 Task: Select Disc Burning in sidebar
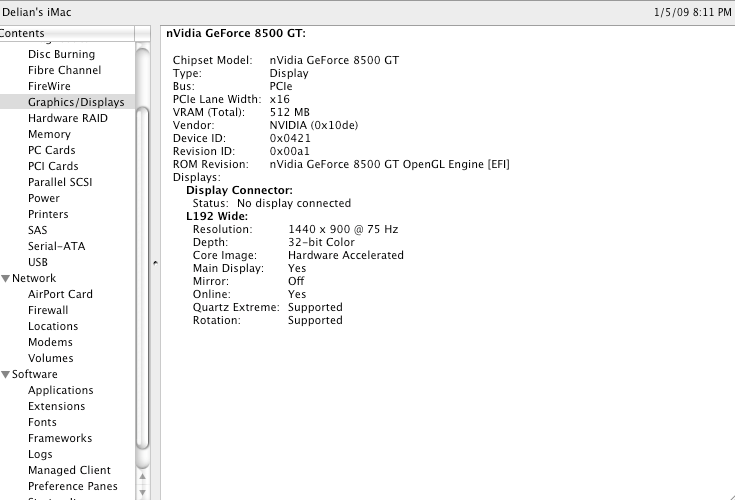point(61,54)
